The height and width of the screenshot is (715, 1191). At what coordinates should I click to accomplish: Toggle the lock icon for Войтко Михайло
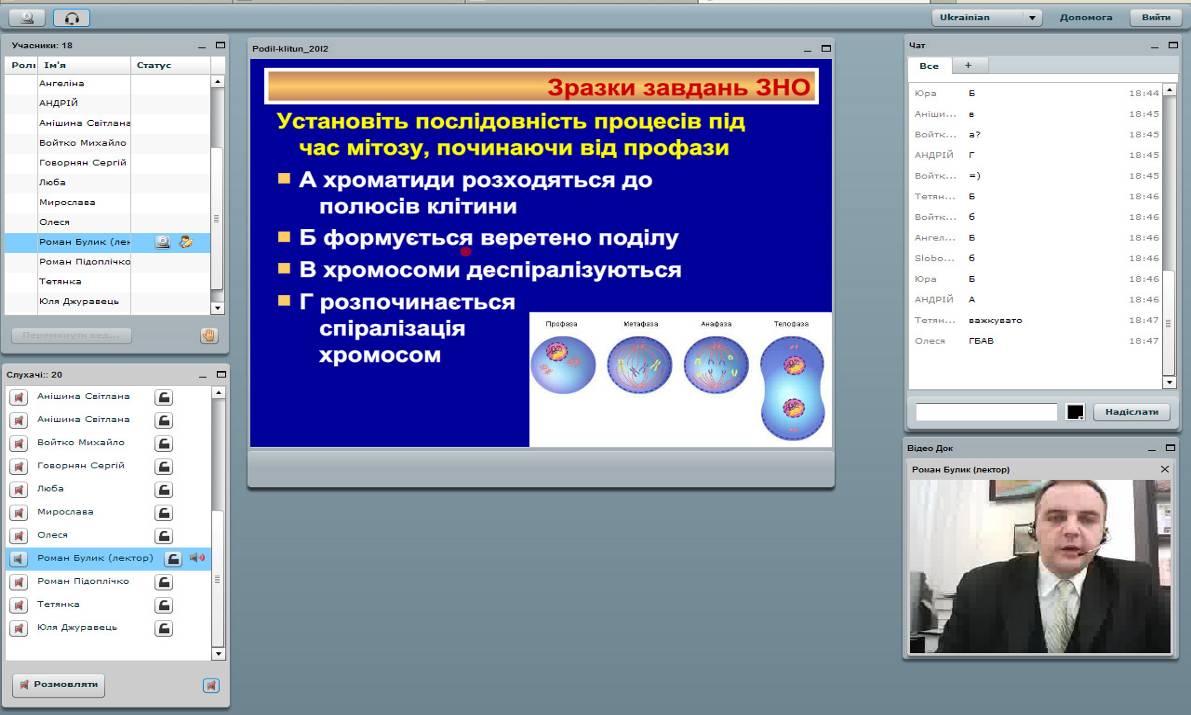(x=164, y=443)
